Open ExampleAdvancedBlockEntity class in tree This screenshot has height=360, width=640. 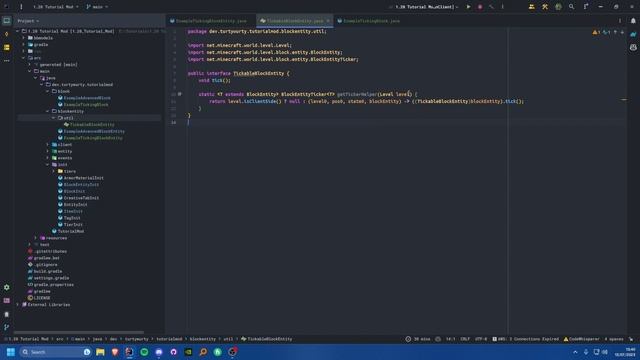94,131
